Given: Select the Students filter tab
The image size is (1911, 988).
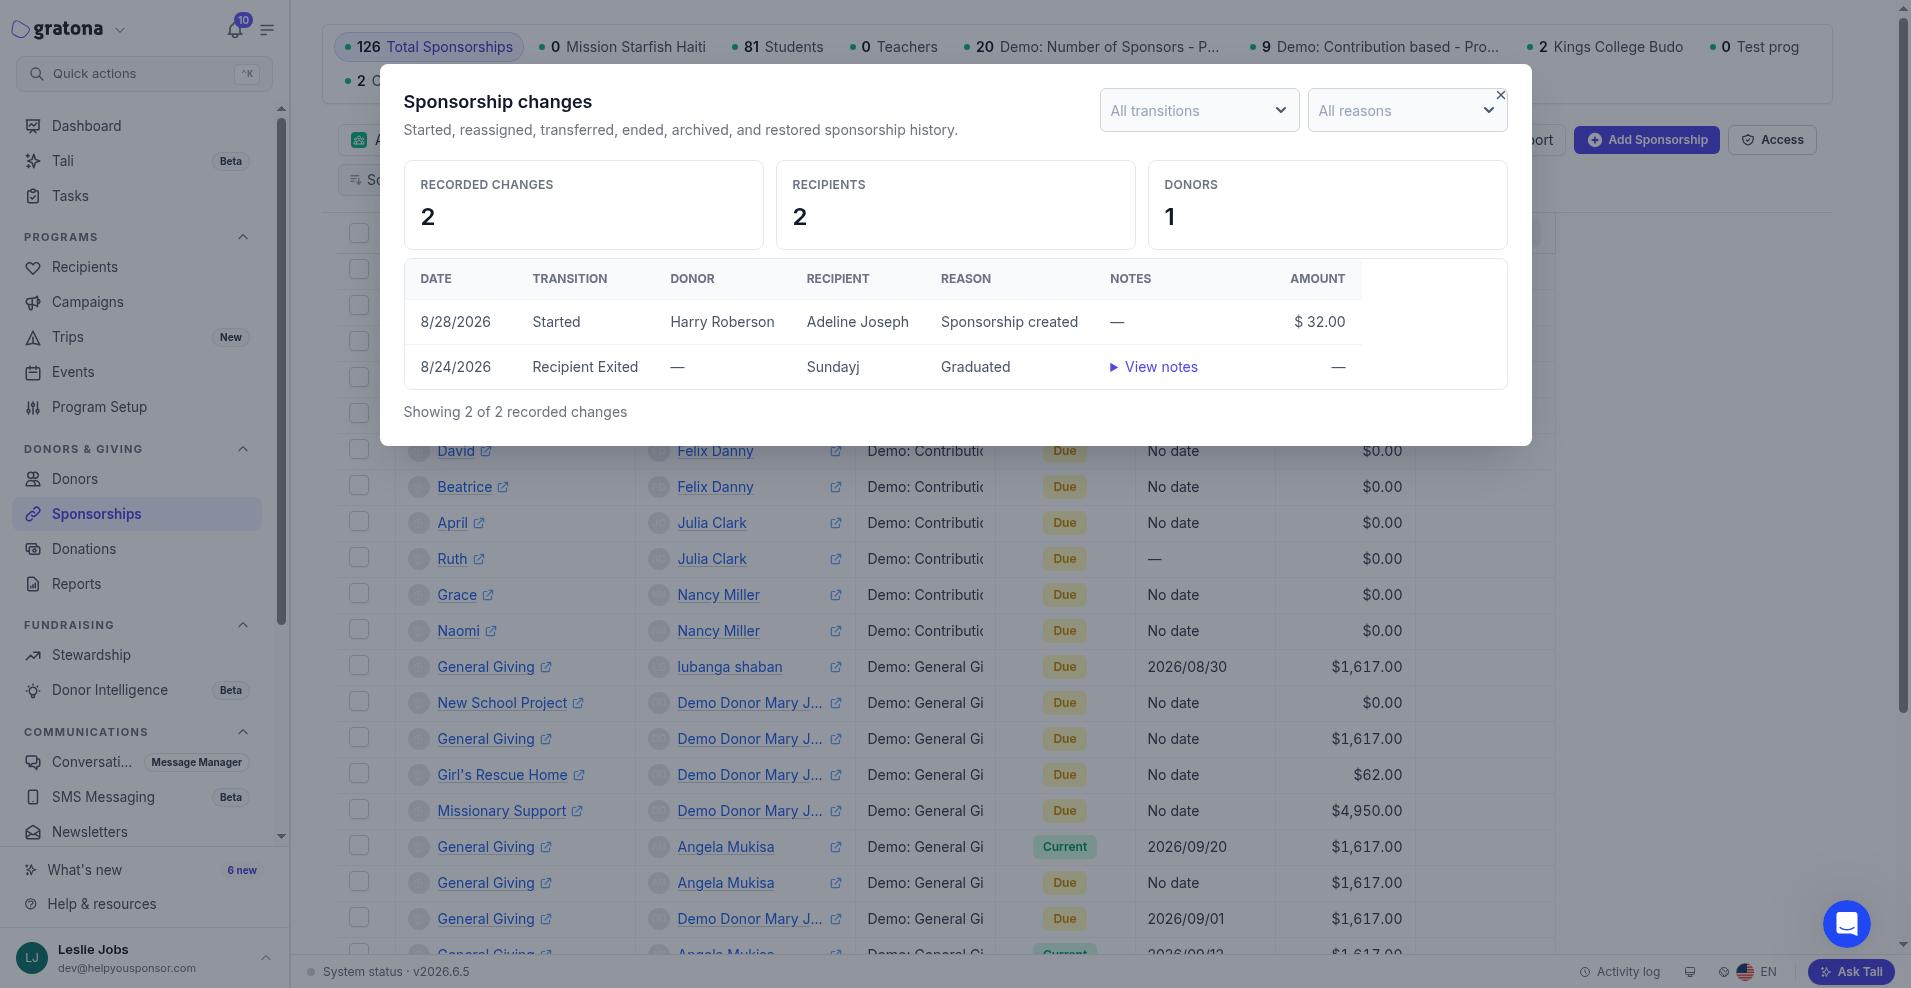Looking at the screenshot, I should pos(777,47).
